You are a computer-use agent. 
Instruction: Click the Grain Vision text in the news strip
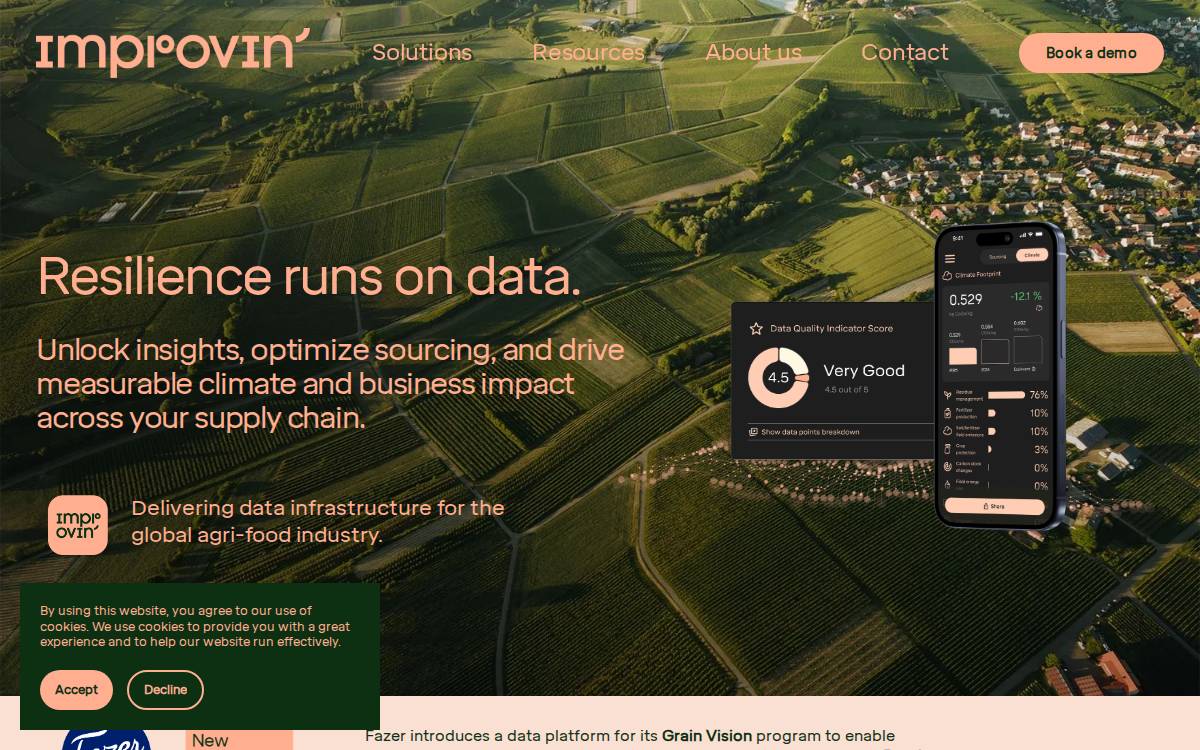coord(707,736)
